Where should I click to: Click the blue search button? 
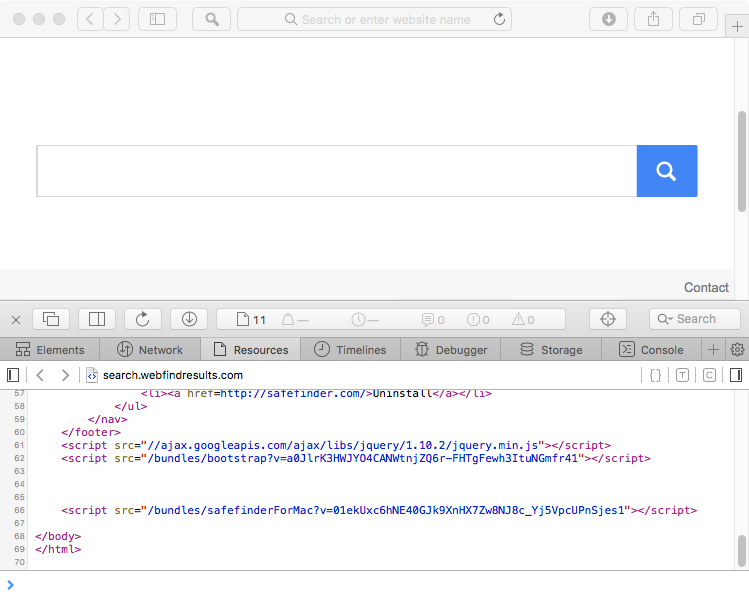(x=667, y=171)
